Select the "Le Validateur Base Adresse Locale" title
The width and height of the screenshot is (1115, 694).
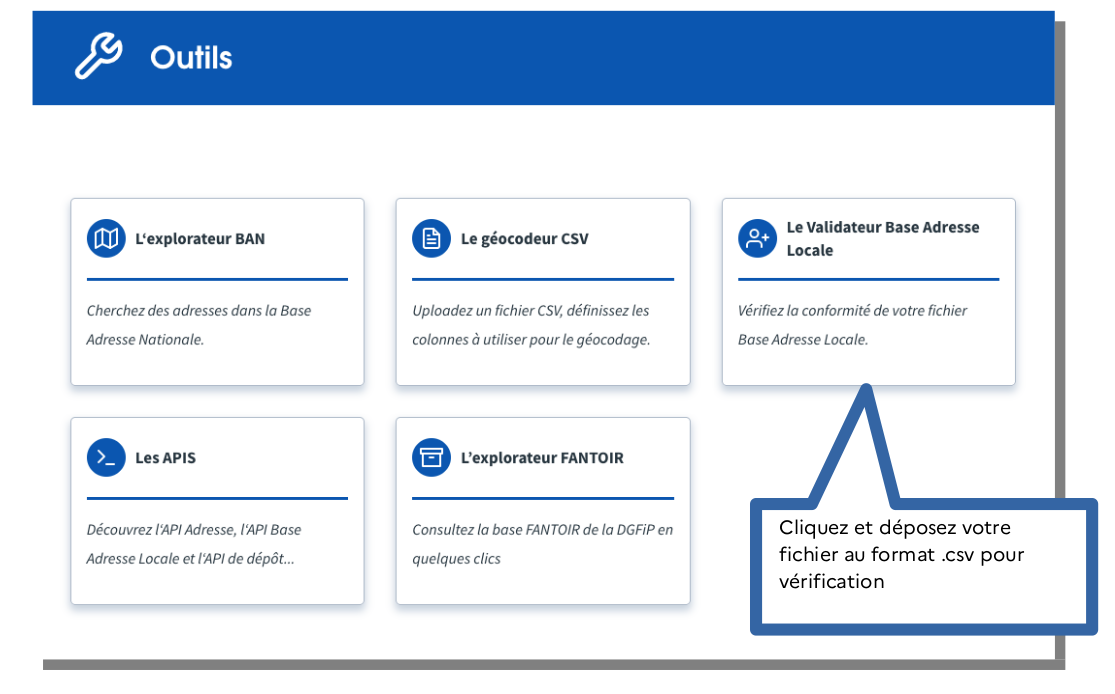[x=882, y=239]
